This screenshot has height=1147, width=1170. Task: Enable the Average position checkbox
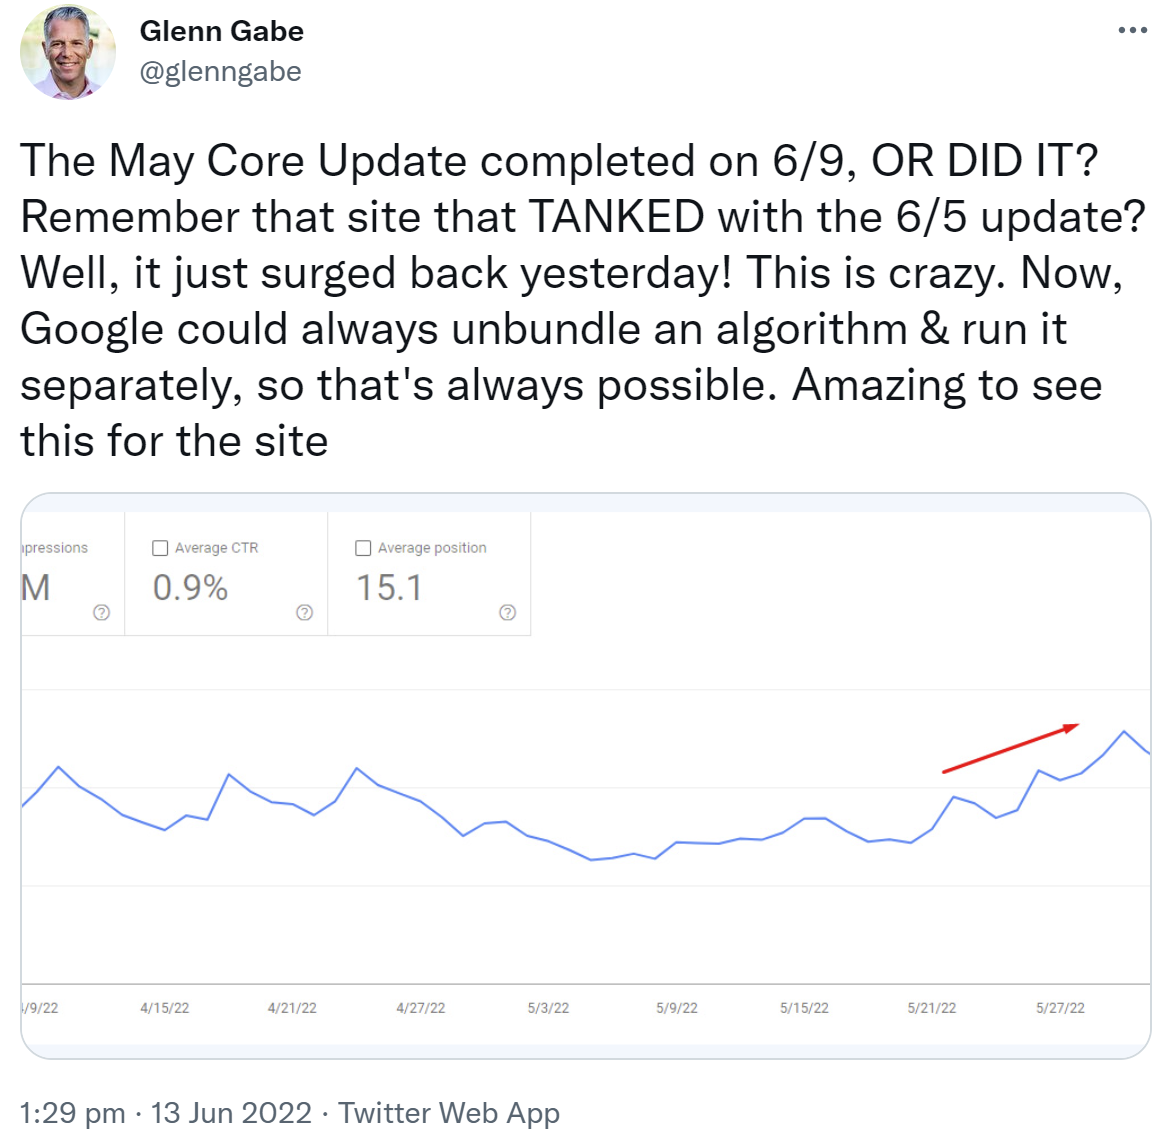tap(363, 547)
